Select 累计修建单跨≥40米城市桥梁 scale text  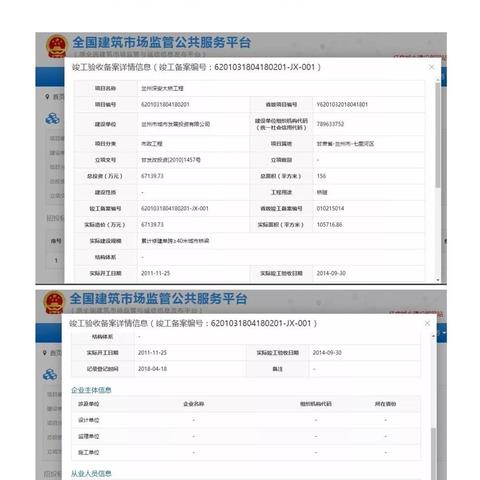(175, 241)
